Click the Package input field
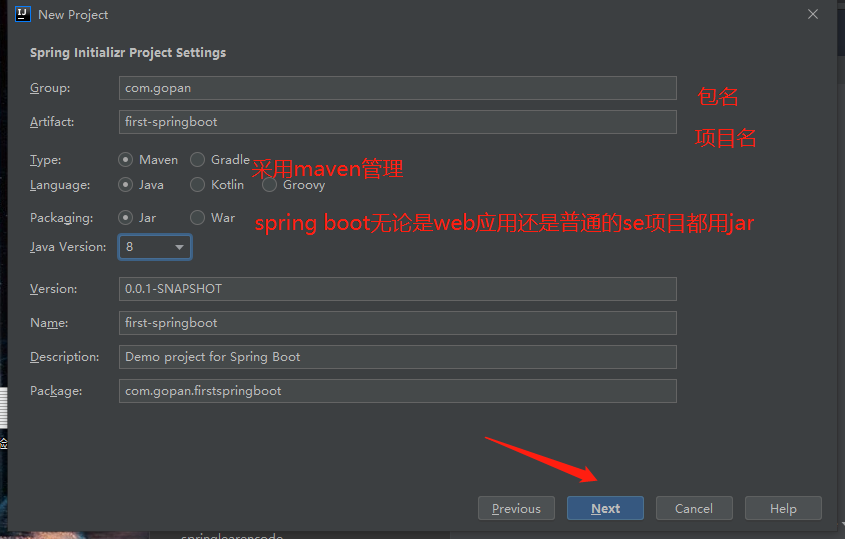 click(398, 391)
